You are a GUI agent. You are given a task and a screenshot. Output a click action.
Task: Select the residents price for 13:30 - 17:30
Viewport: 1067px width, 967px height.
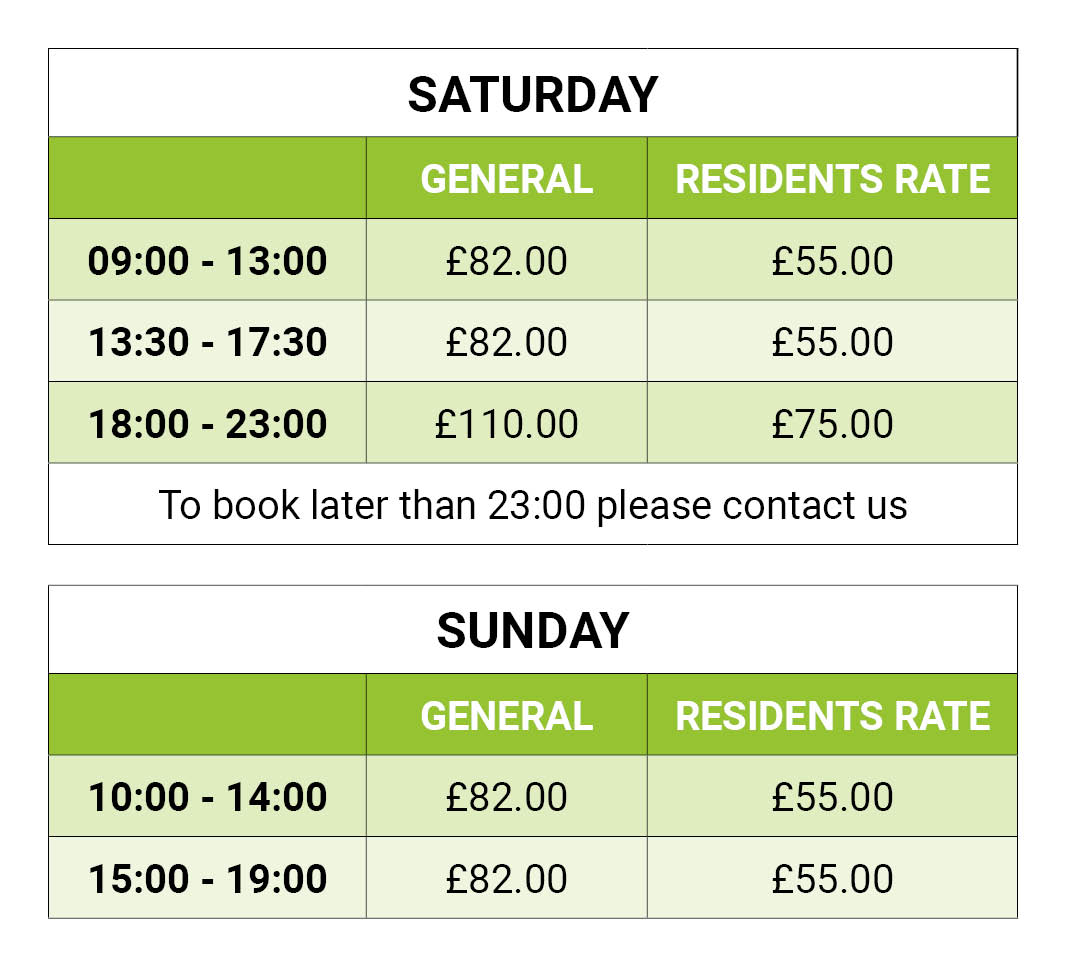point(832,342)
